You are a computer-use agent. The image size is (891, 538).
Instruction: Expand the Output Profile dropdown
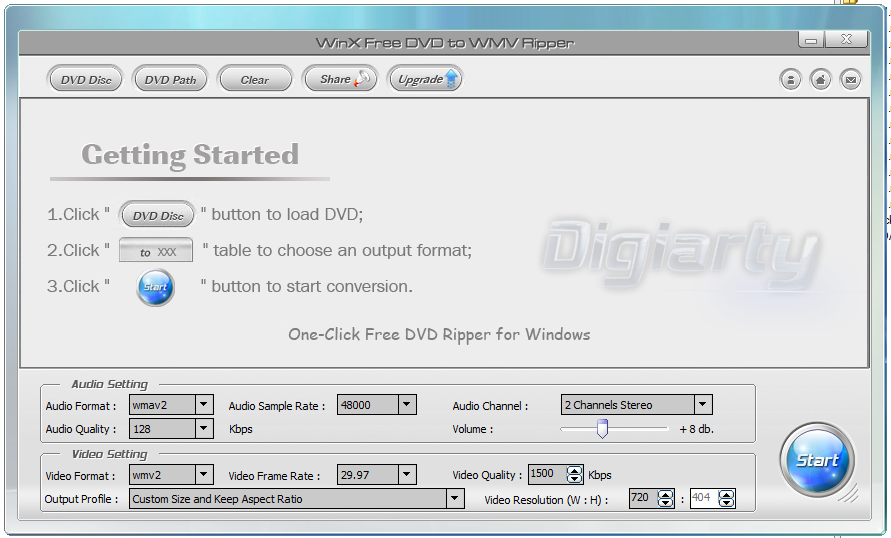click(455, 498)
